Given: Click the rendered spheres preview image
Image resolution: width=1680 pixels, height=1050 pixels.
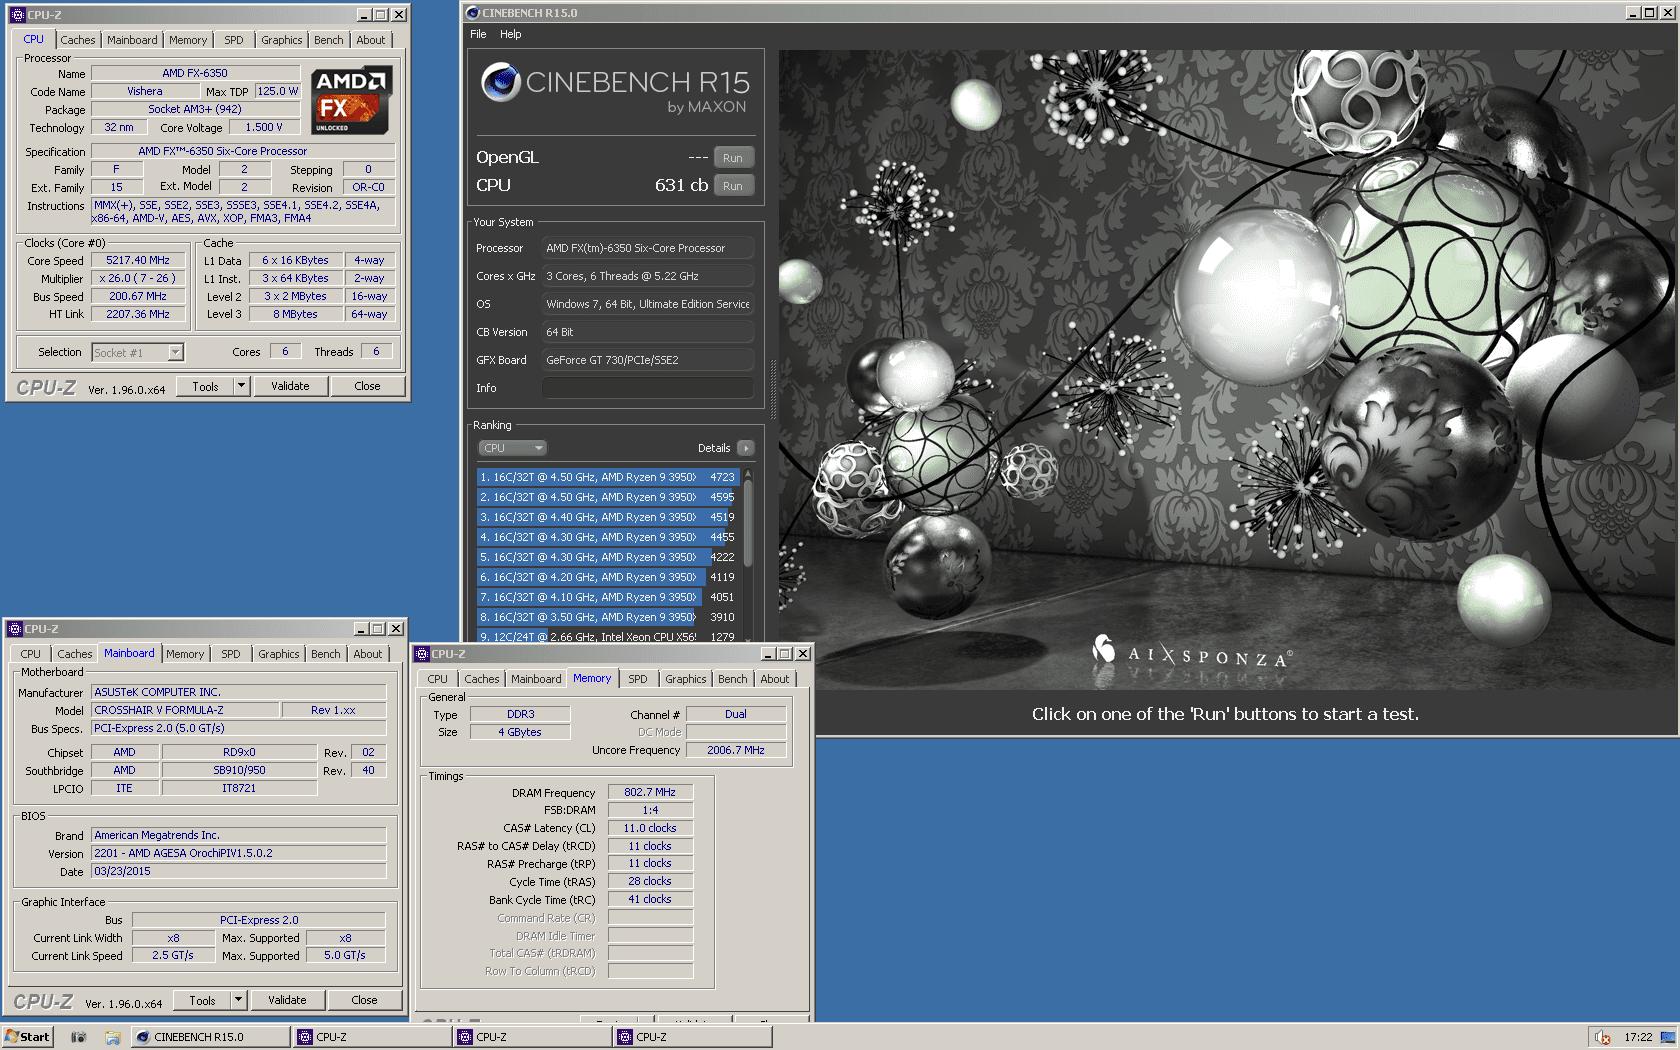Looking at the screenshot, I should 1228,370.
